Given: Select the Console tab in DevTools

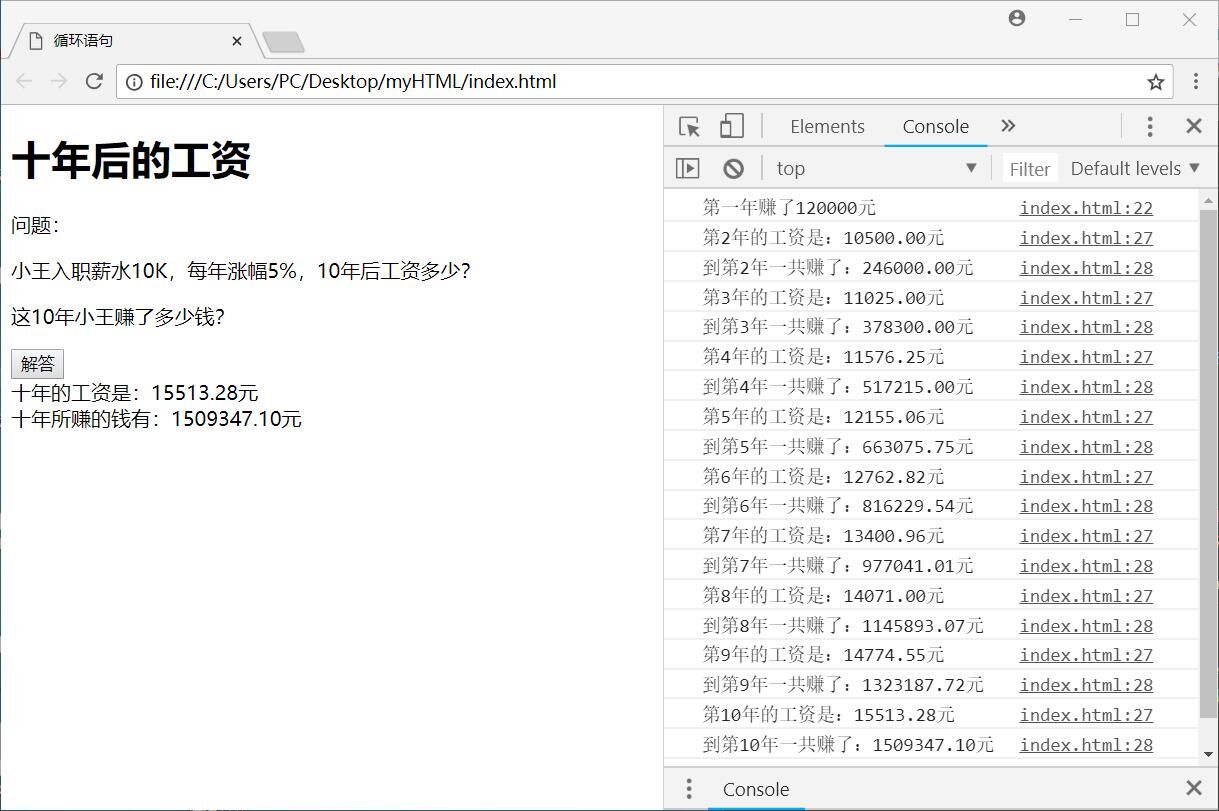Looking at the screenshot, I should (x=935, y=126).
